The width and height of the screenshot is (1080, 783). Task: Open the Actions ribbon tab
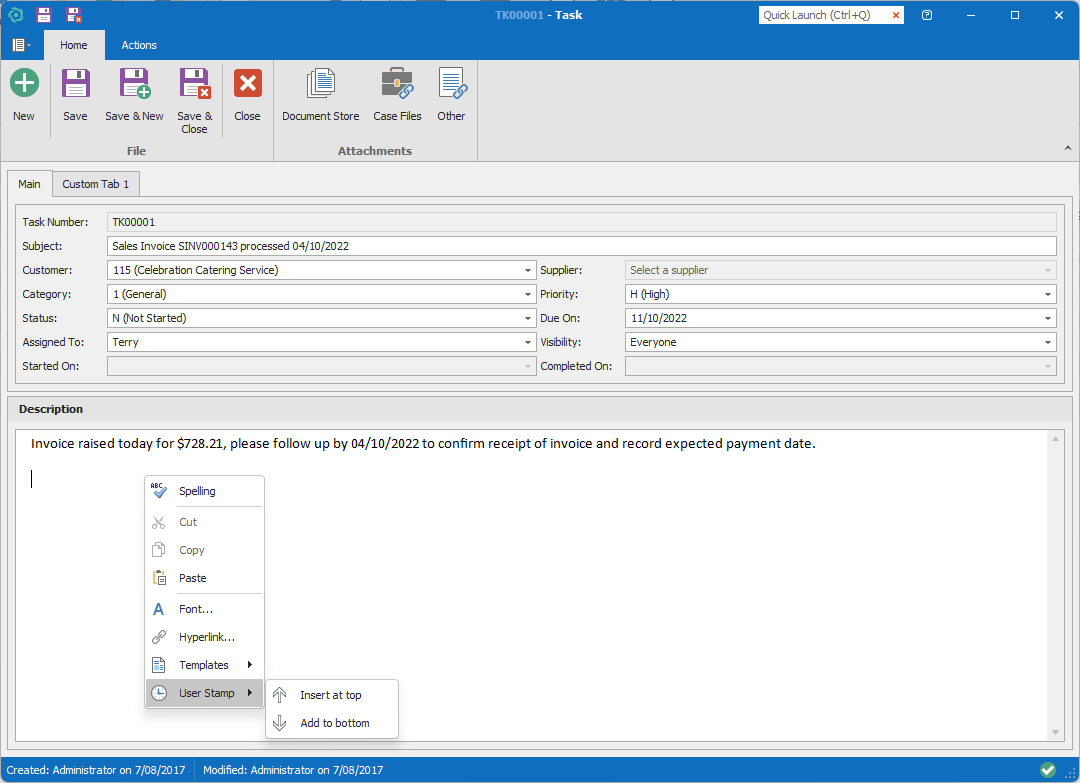(139, 45)
